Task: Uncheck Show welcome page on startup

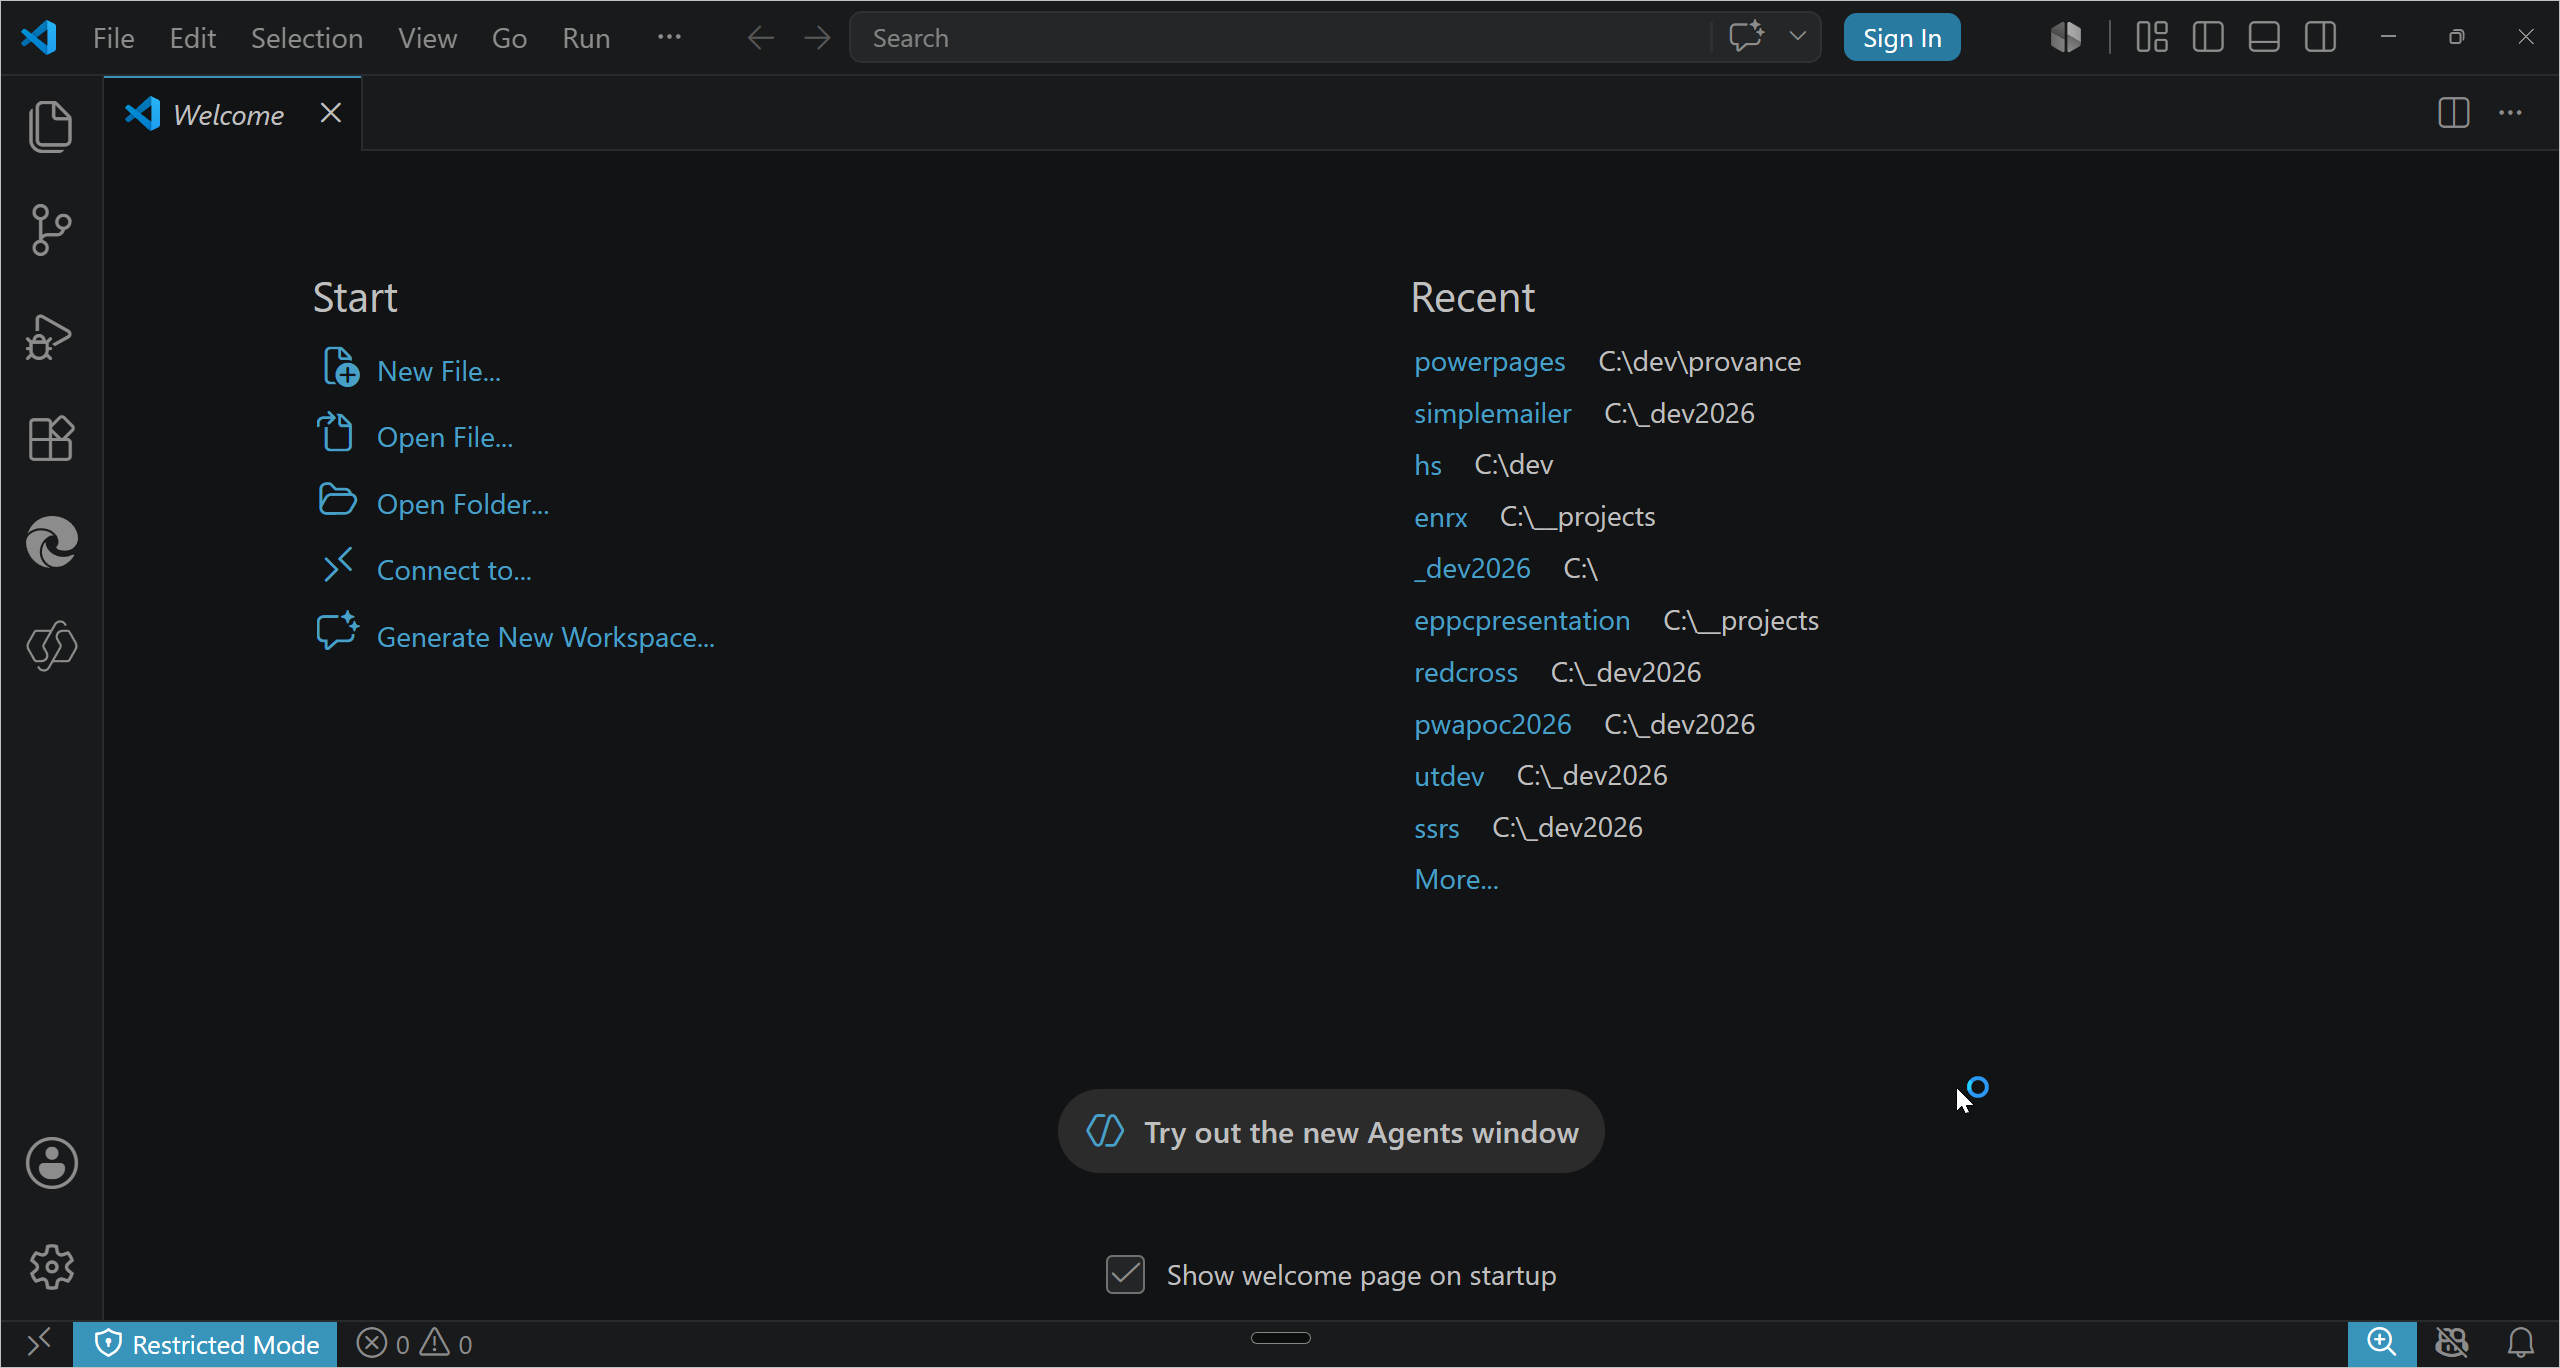Action: point(1126,1274)
